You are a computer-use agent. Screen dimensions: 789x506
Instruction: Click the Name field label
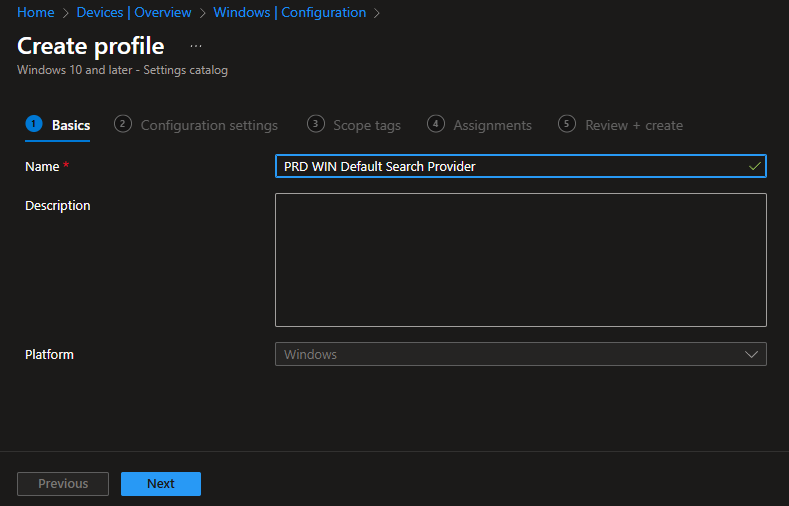(42, 166)
